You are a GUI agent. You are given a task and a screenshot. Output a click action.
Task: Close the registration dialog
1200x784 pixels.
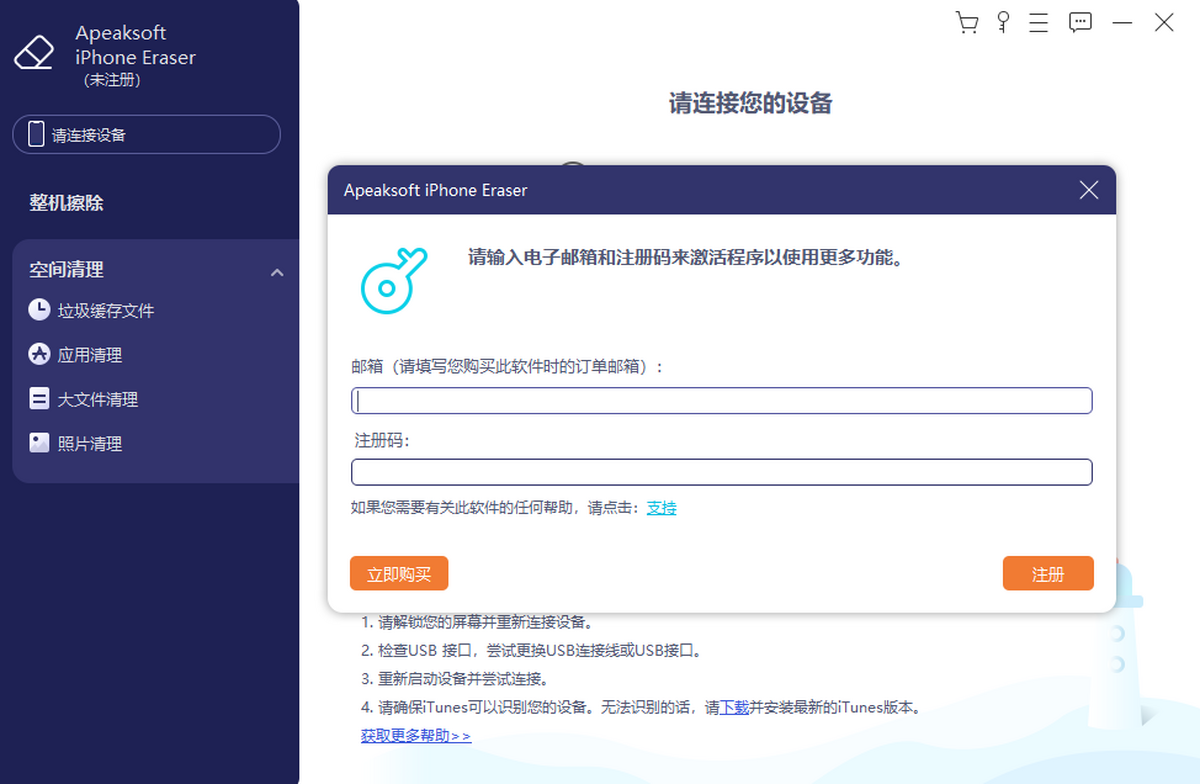pyautogui.click(x=1089, y=190)
